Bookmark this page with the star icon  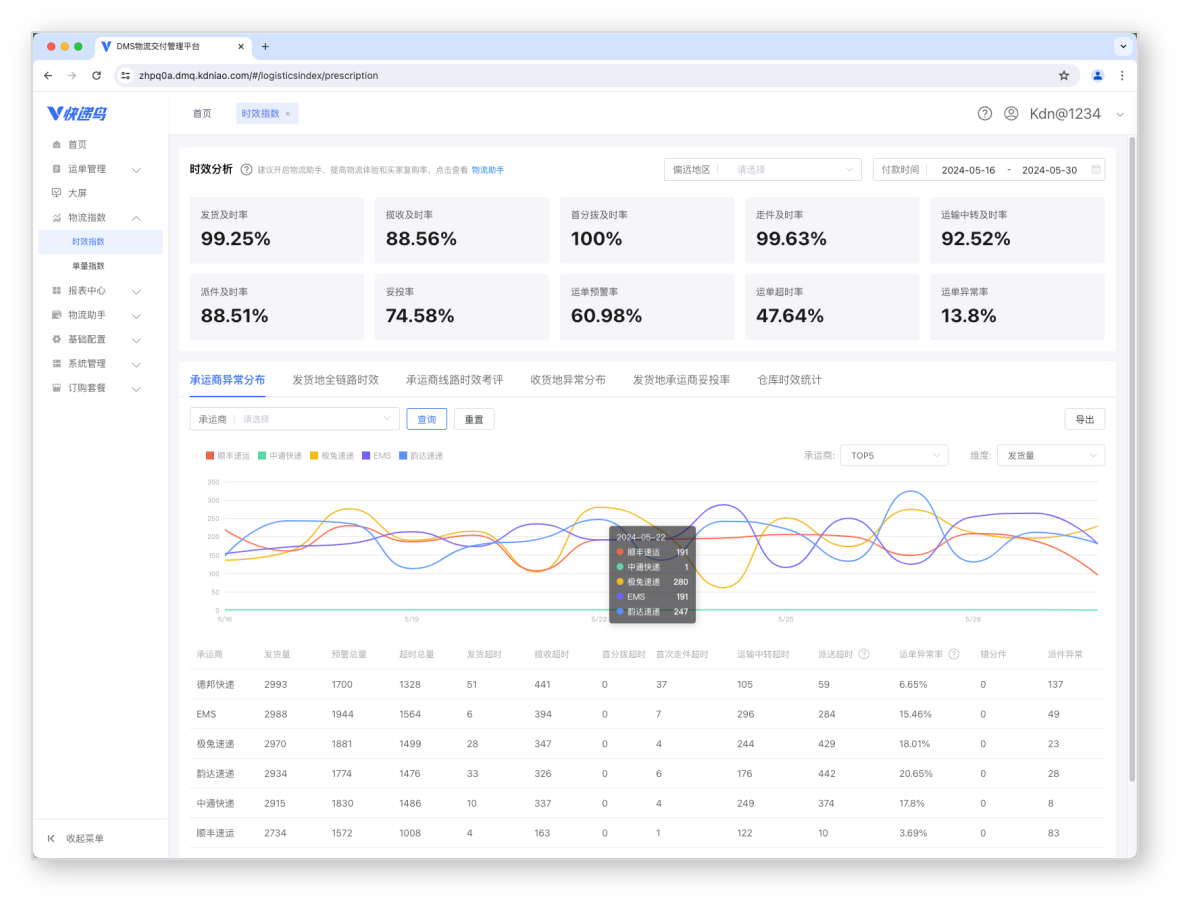coord(1064,75)
